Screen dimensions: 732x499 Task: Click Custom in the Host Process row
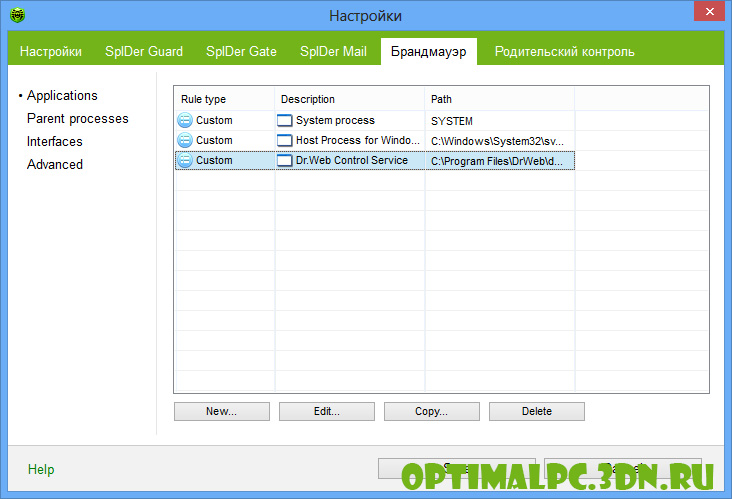point(214,140)
